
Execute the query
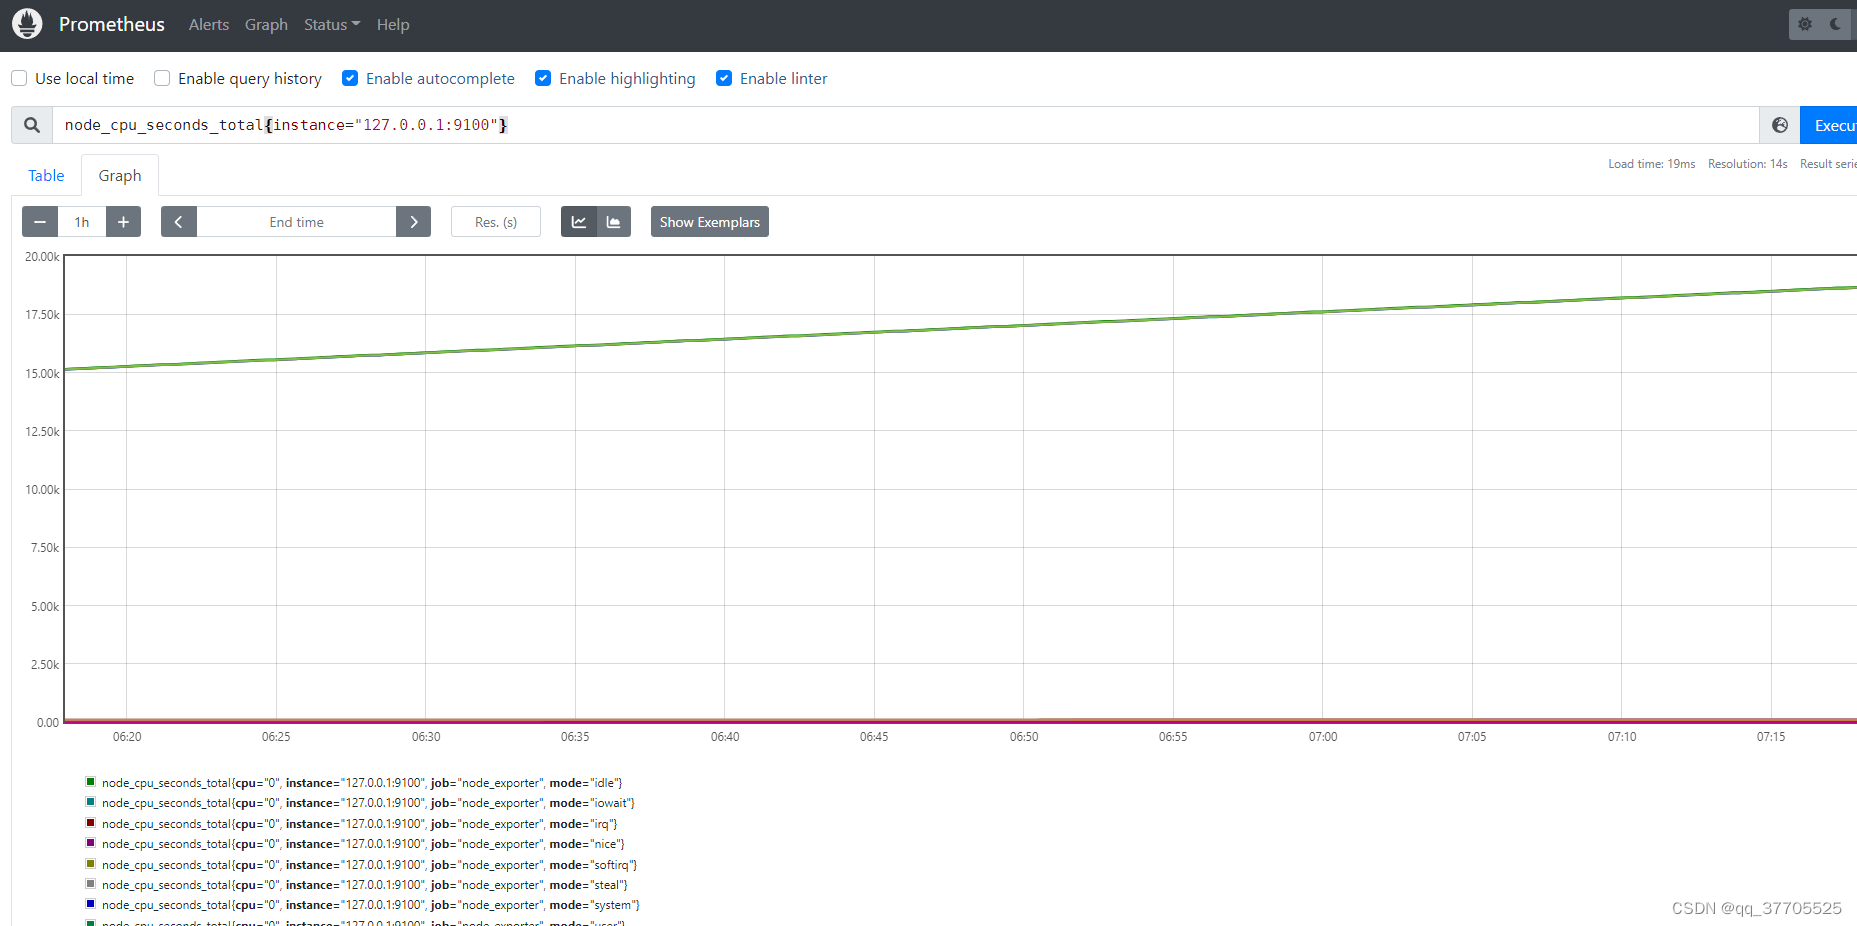tap(1829, 125)
